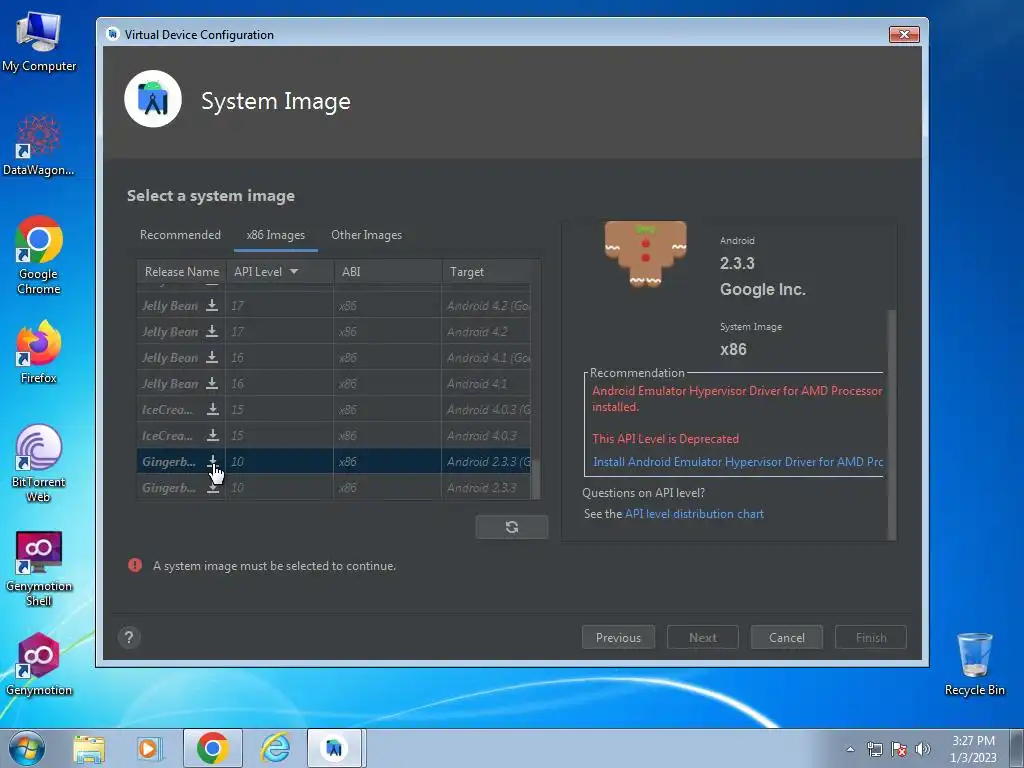Switch to the Recommended tab
This screenshot has width=1024, height=768.
click(180, 235)
